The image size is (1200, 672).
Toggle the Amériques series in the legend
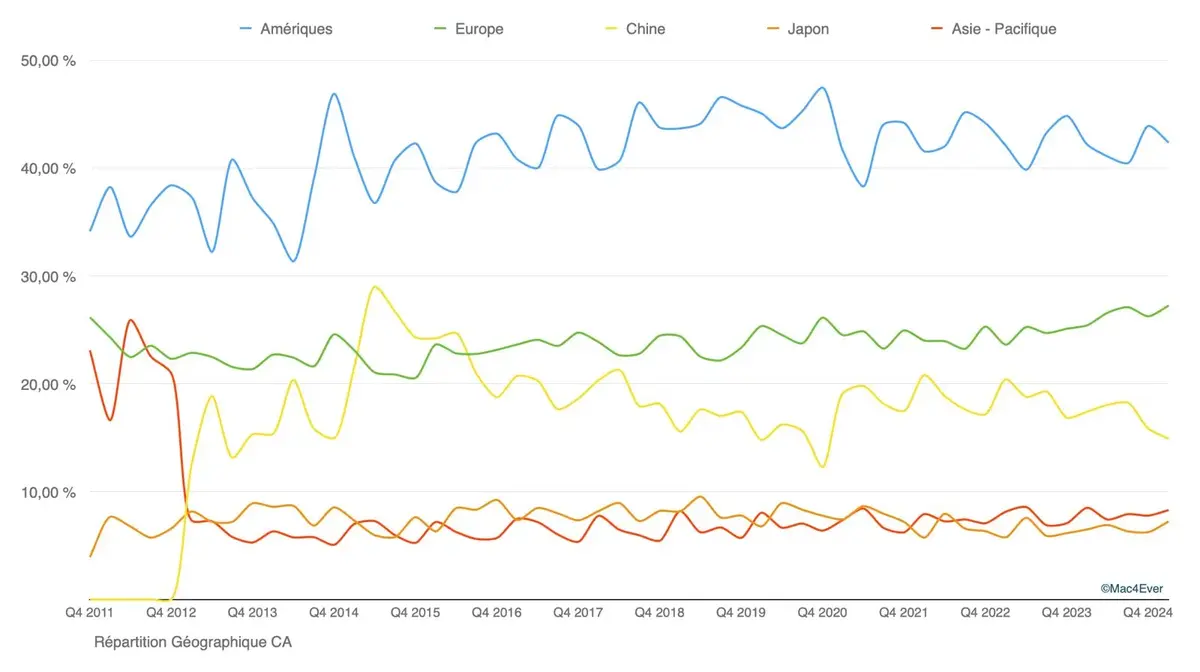click(x=296, y=29)
